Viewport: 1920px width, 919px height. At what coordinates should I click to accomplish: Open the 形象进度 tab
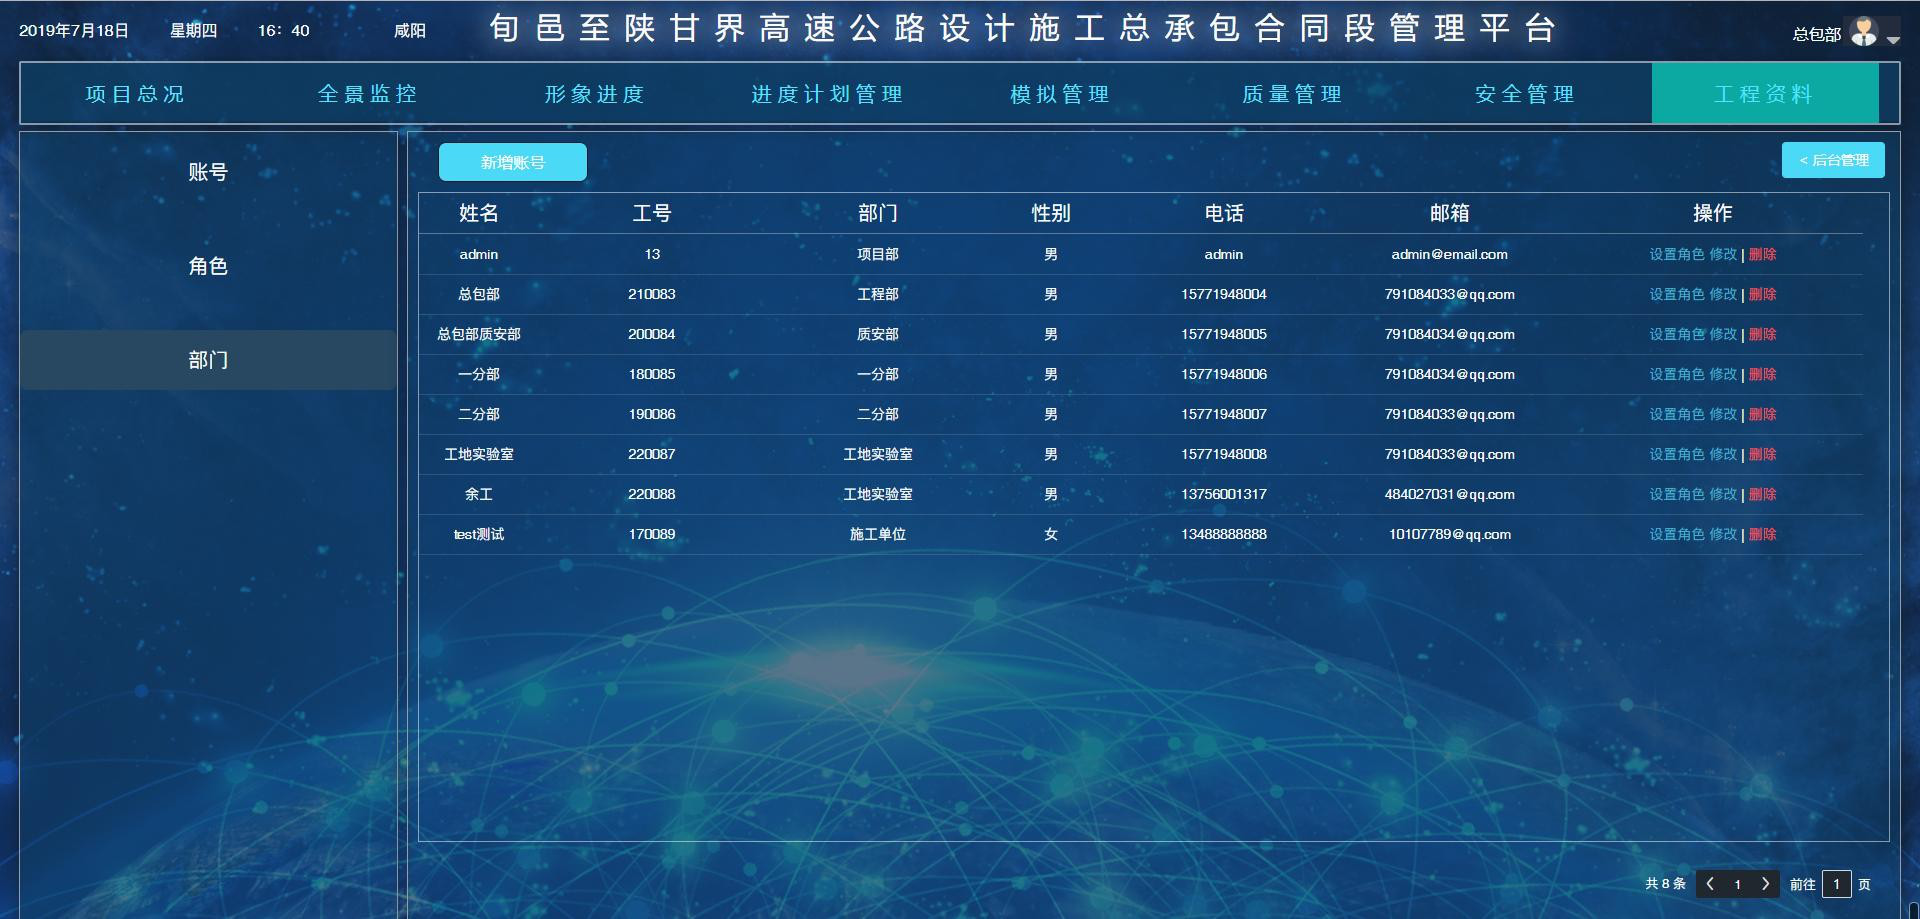[x=595, y=94]
